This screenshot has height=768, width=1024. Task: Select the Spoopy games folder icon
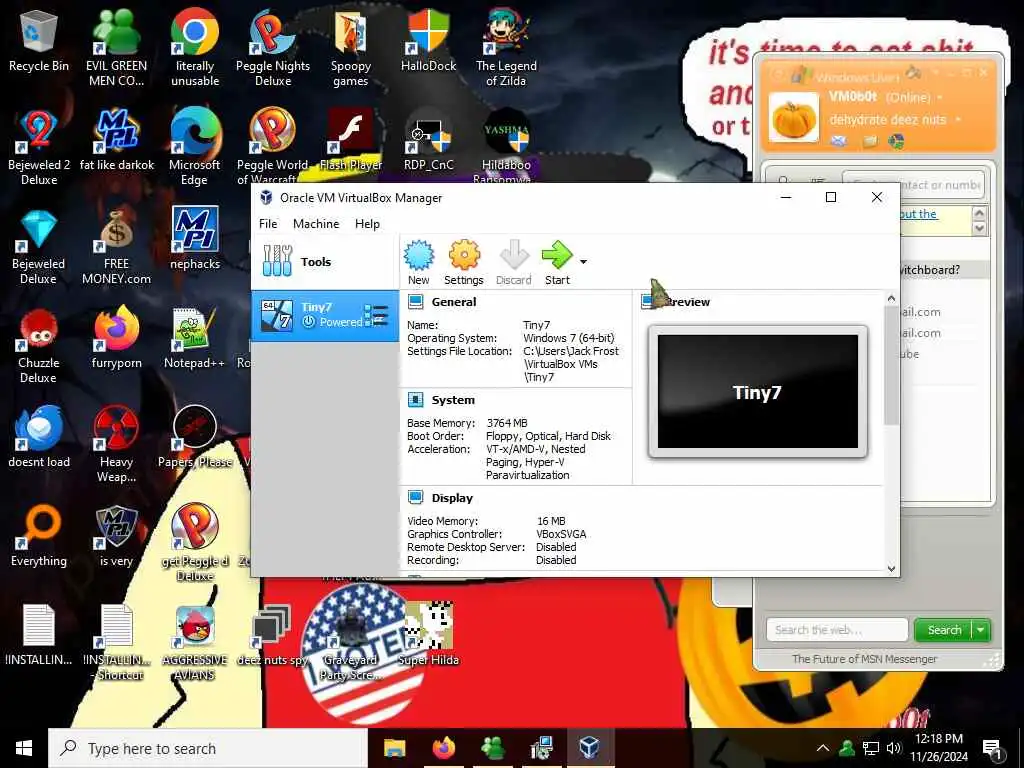point(351,49)
